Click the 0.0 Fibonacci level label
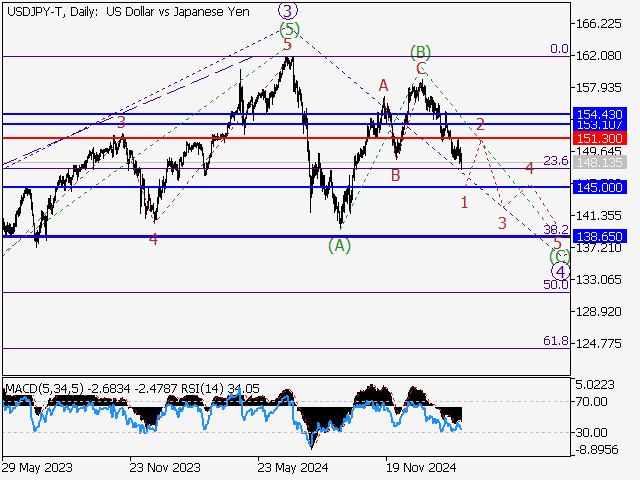Screen dimensions: 640x480 pos(559,49)
